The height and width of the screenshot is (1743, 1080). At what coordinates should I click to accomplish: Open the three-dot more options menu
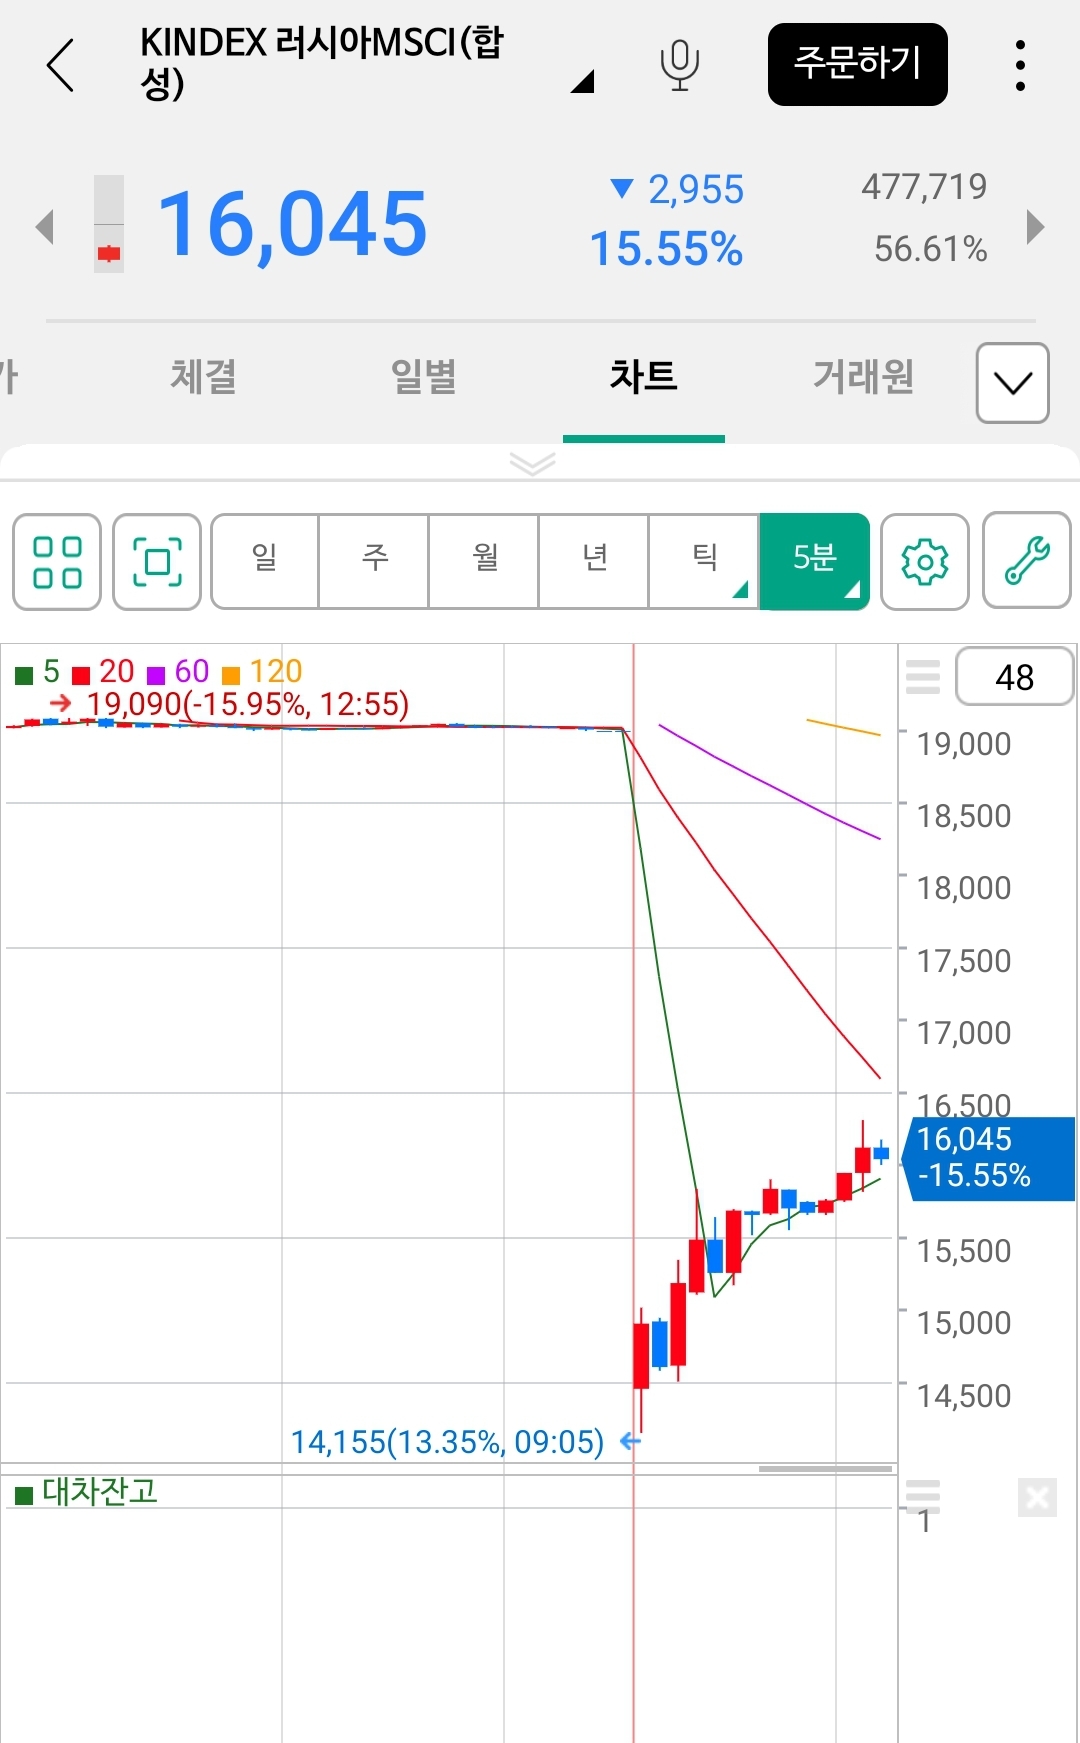tap(1019, 66)
